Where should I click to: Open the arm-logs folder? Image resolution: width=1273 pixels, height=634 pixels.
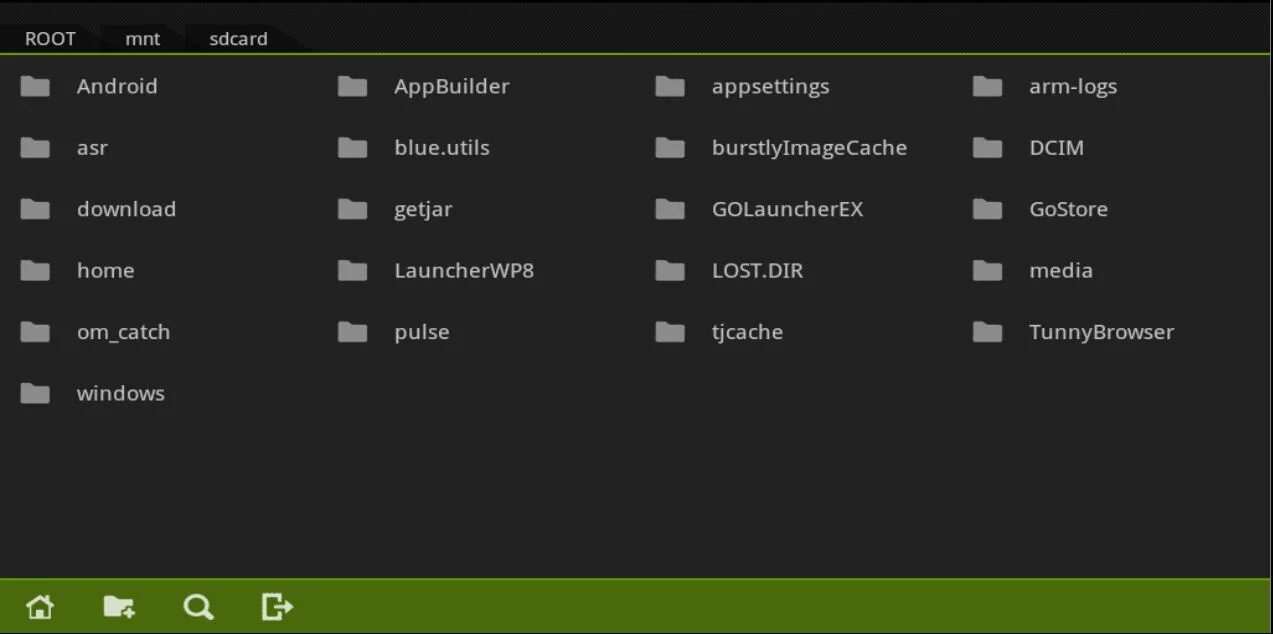pos(1072,87)
